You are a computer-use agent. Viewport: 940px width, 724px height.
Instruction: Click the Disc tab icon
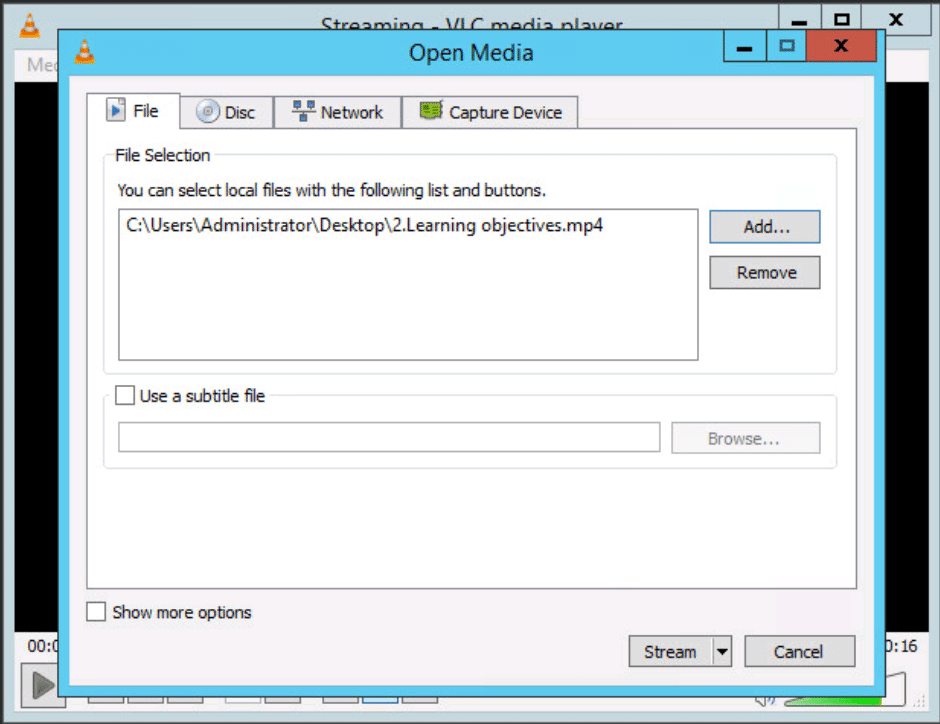click(x=207, y=111)
